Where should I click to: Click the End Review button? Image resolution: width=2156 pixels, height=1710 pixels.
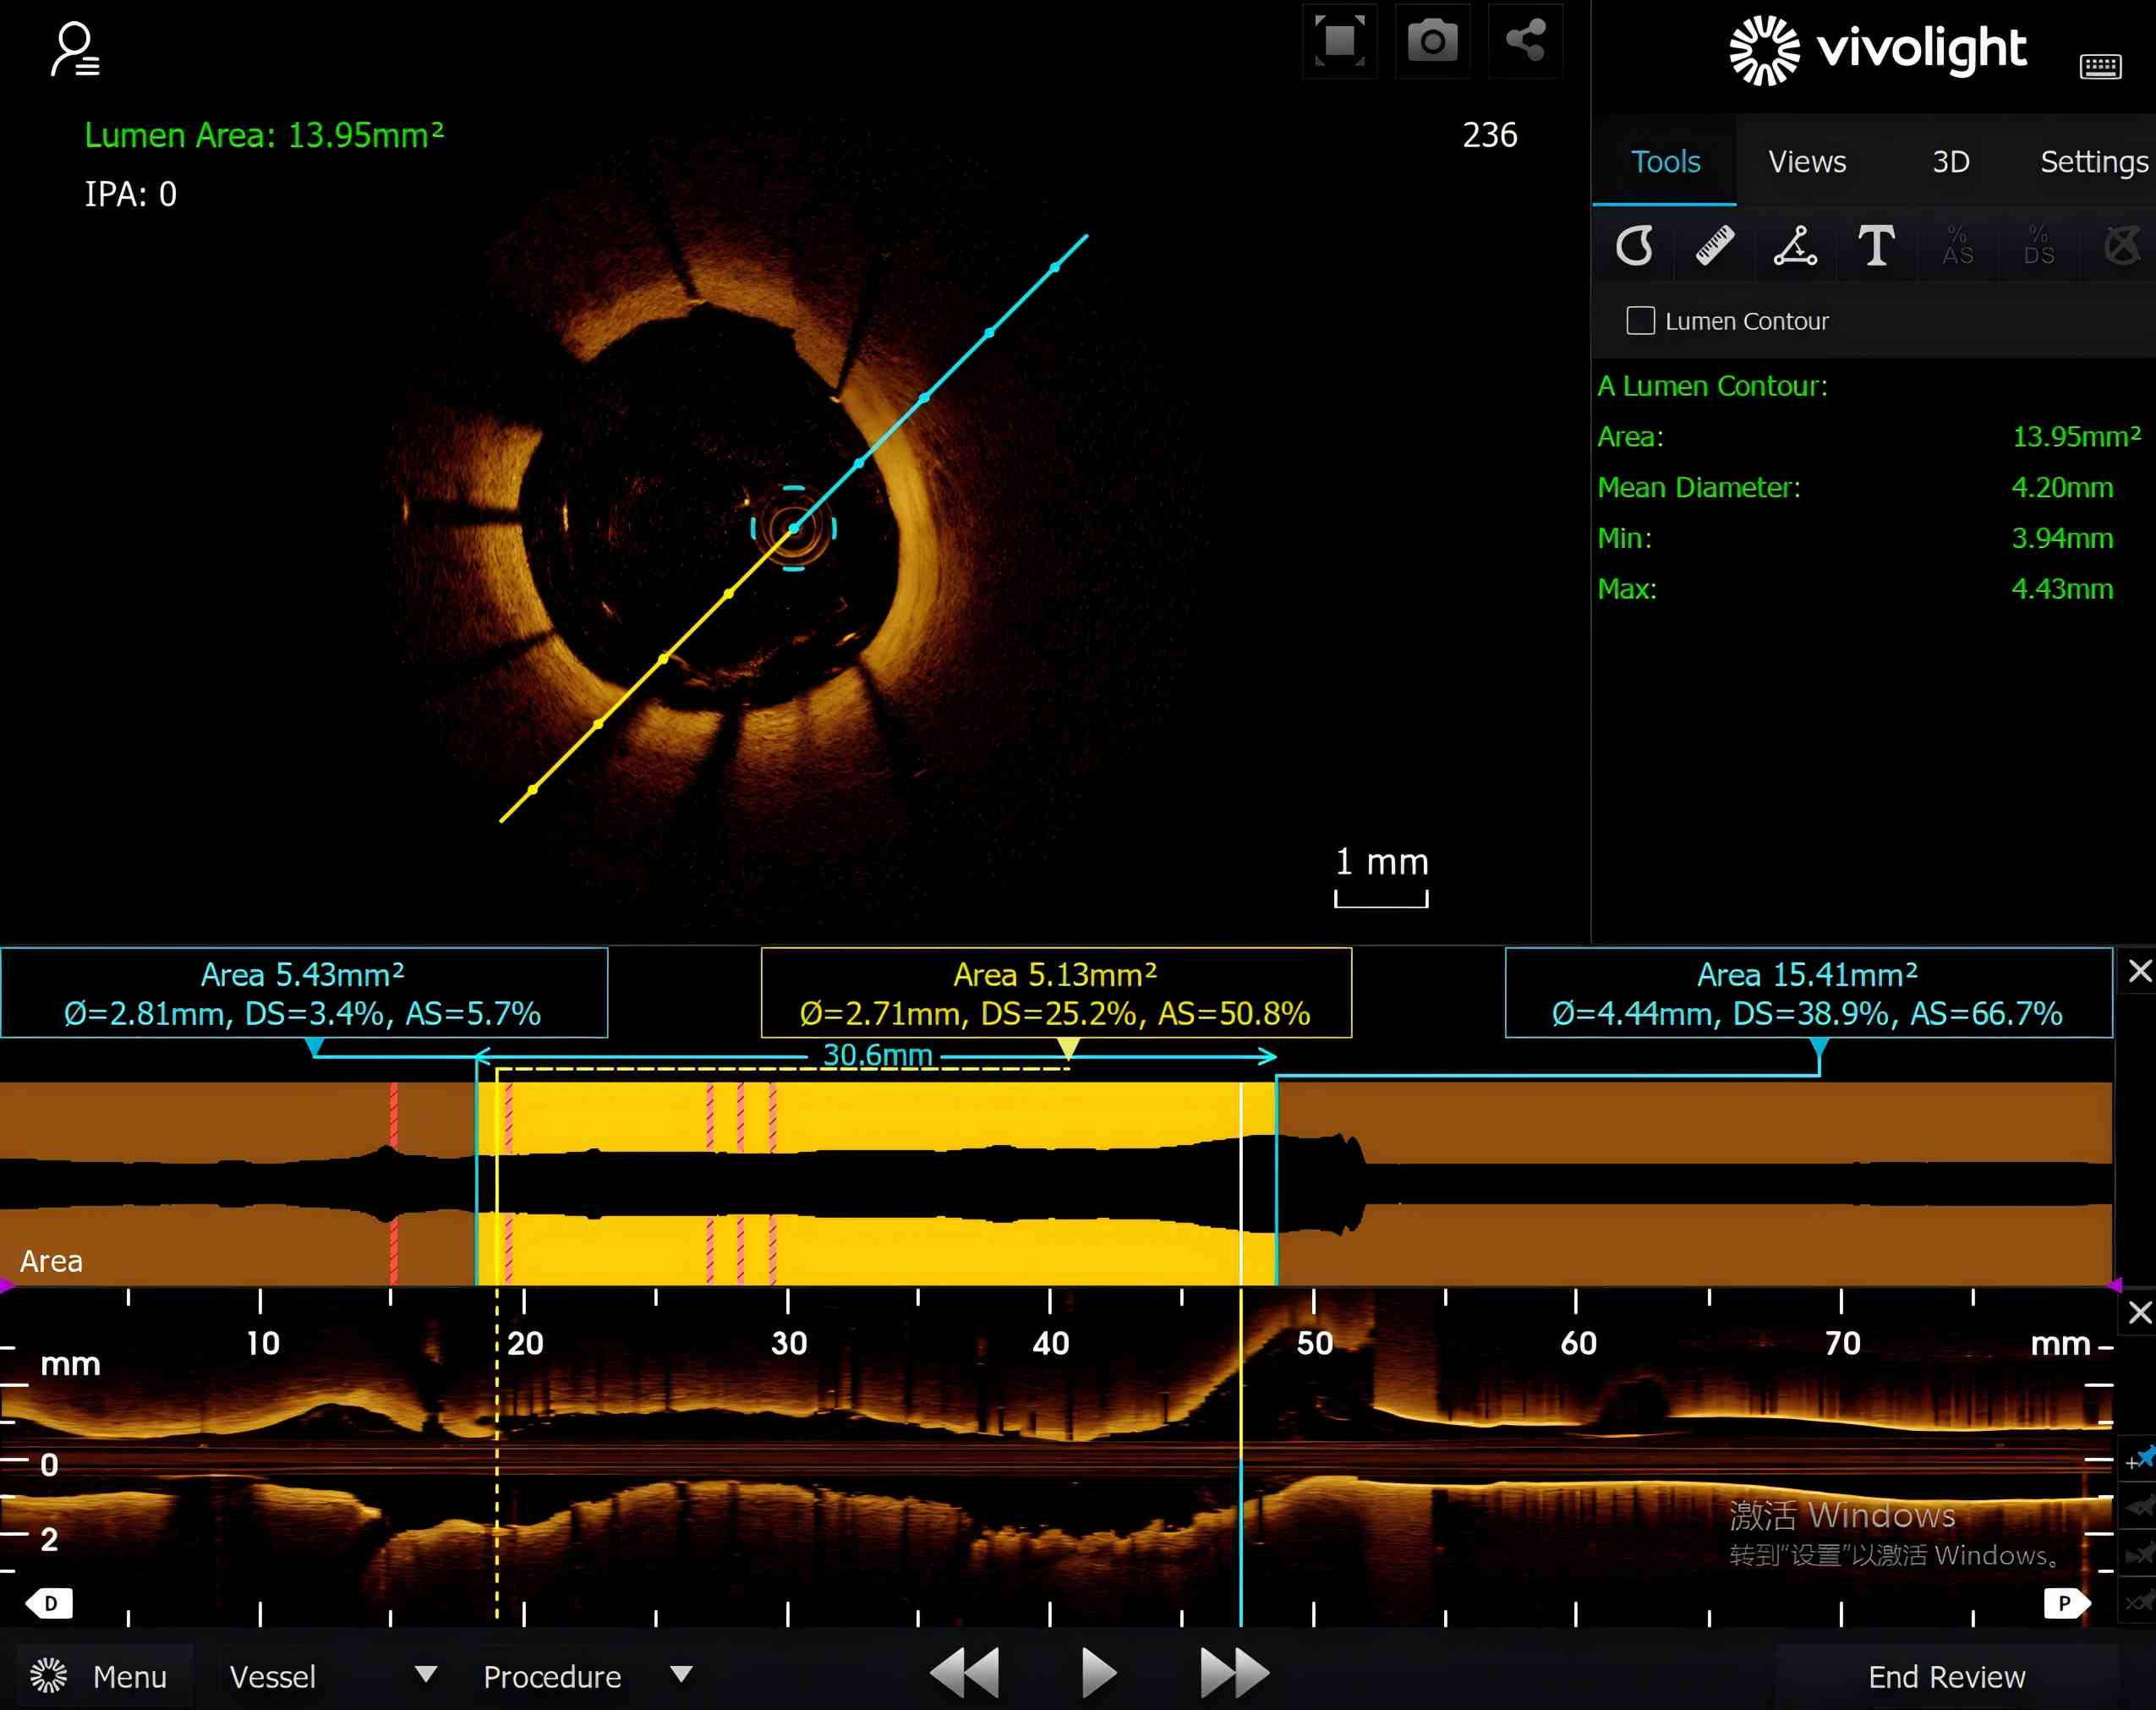(x=1946, y=1676)
